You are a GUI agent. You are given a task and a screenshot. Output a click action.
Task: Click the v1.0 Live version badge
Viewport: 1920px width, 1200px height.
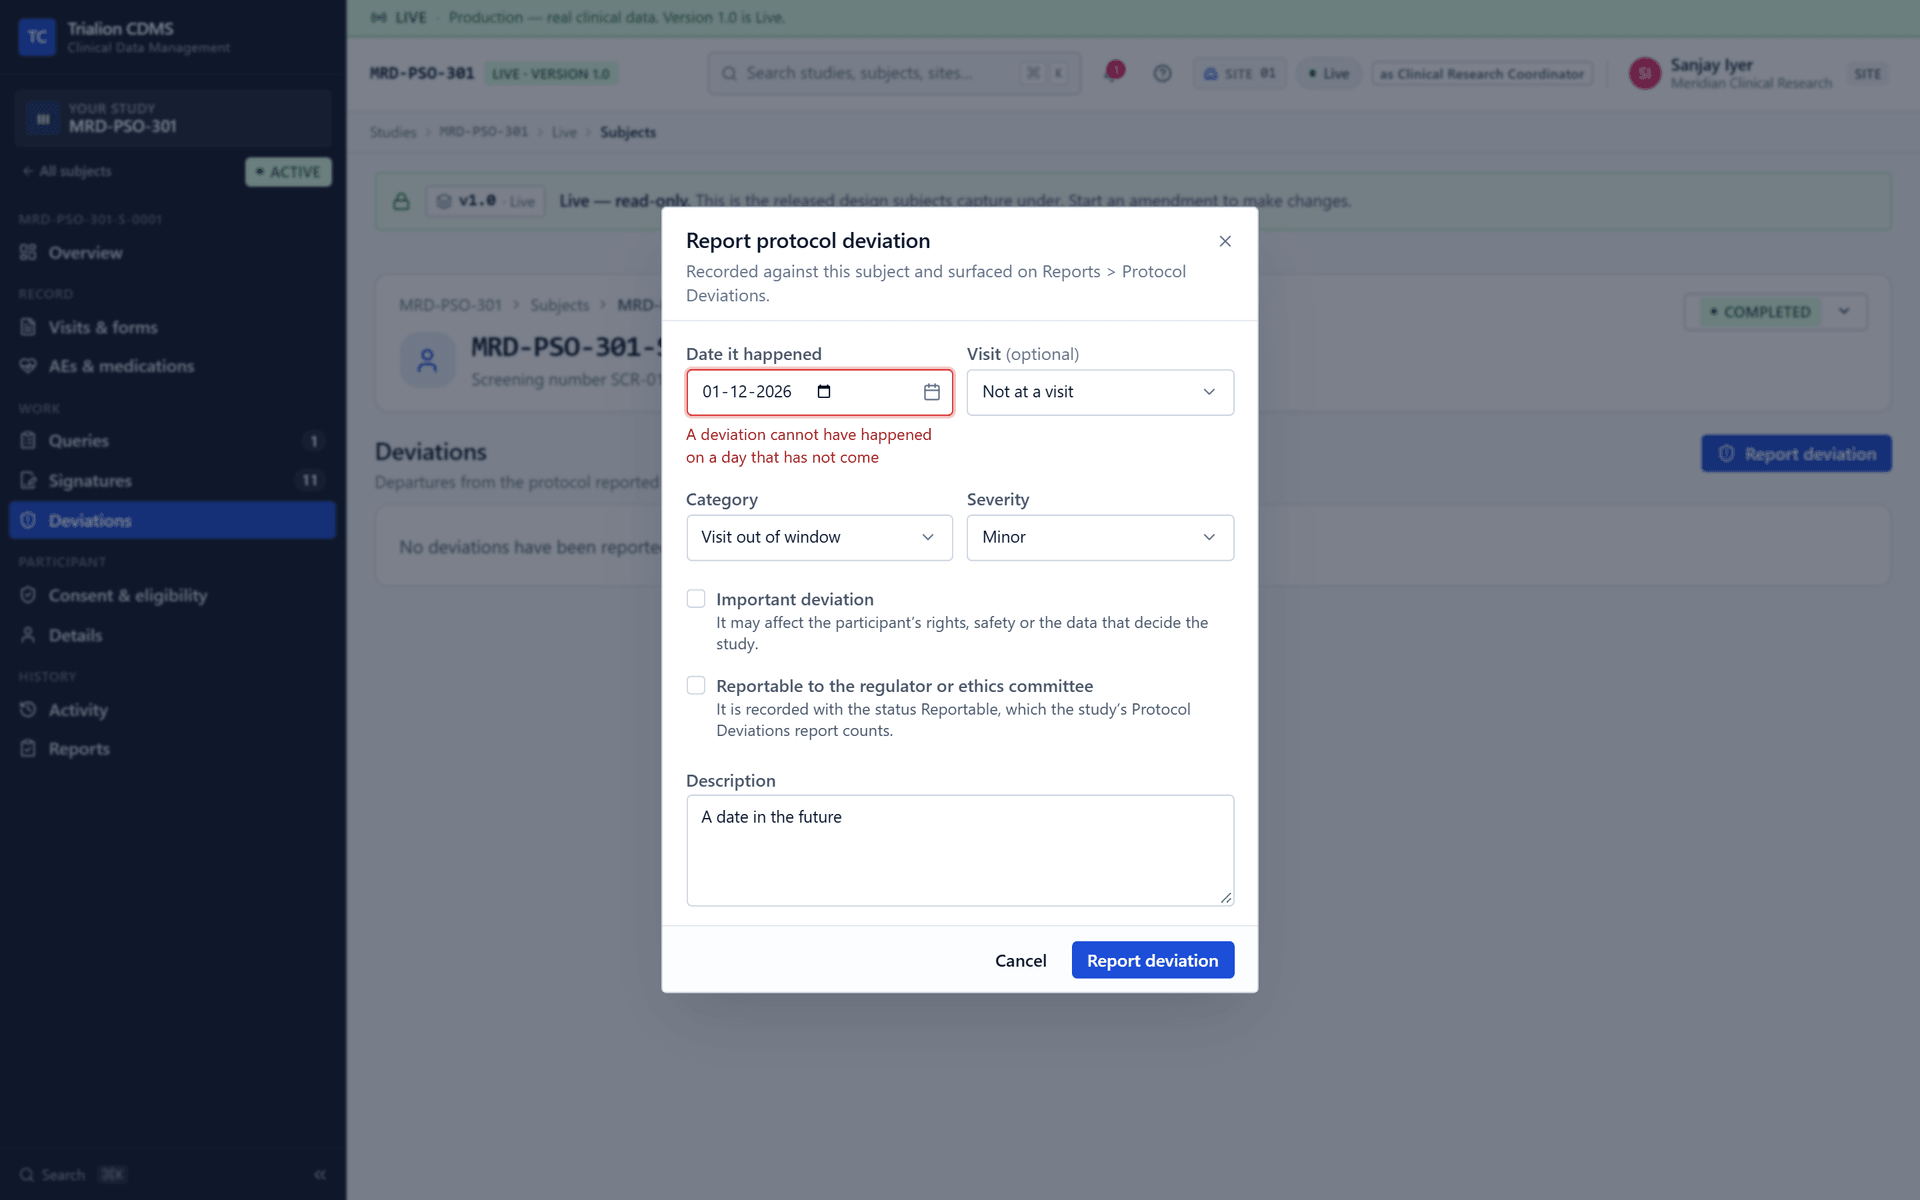pyautogui.click(x=486, y=201)
